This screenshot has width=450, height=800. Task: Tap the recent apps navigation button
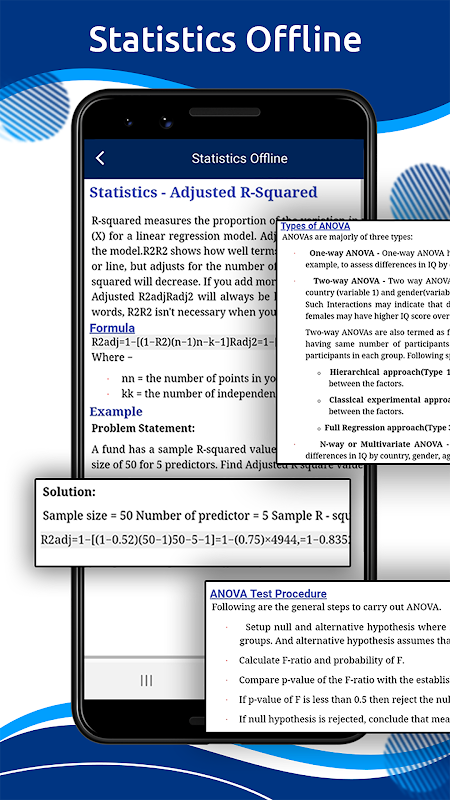click(x=146, y=680)
